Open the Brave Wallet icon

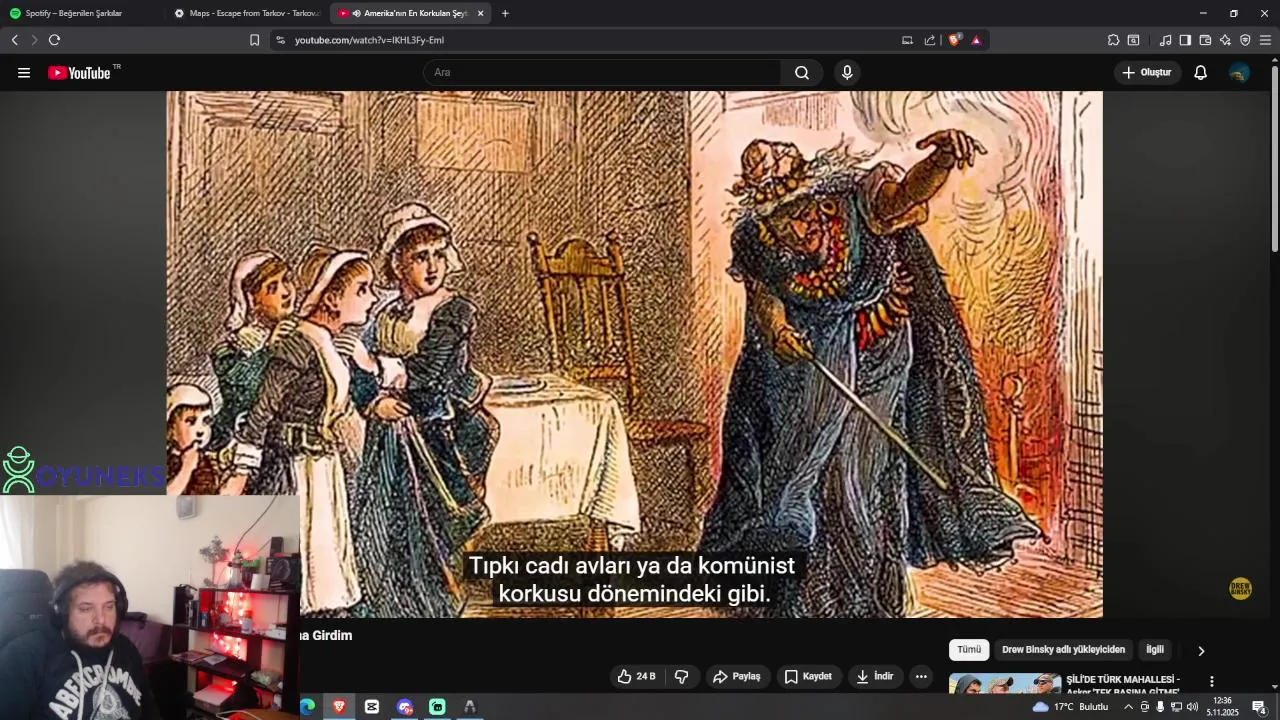coord(1205,40)
